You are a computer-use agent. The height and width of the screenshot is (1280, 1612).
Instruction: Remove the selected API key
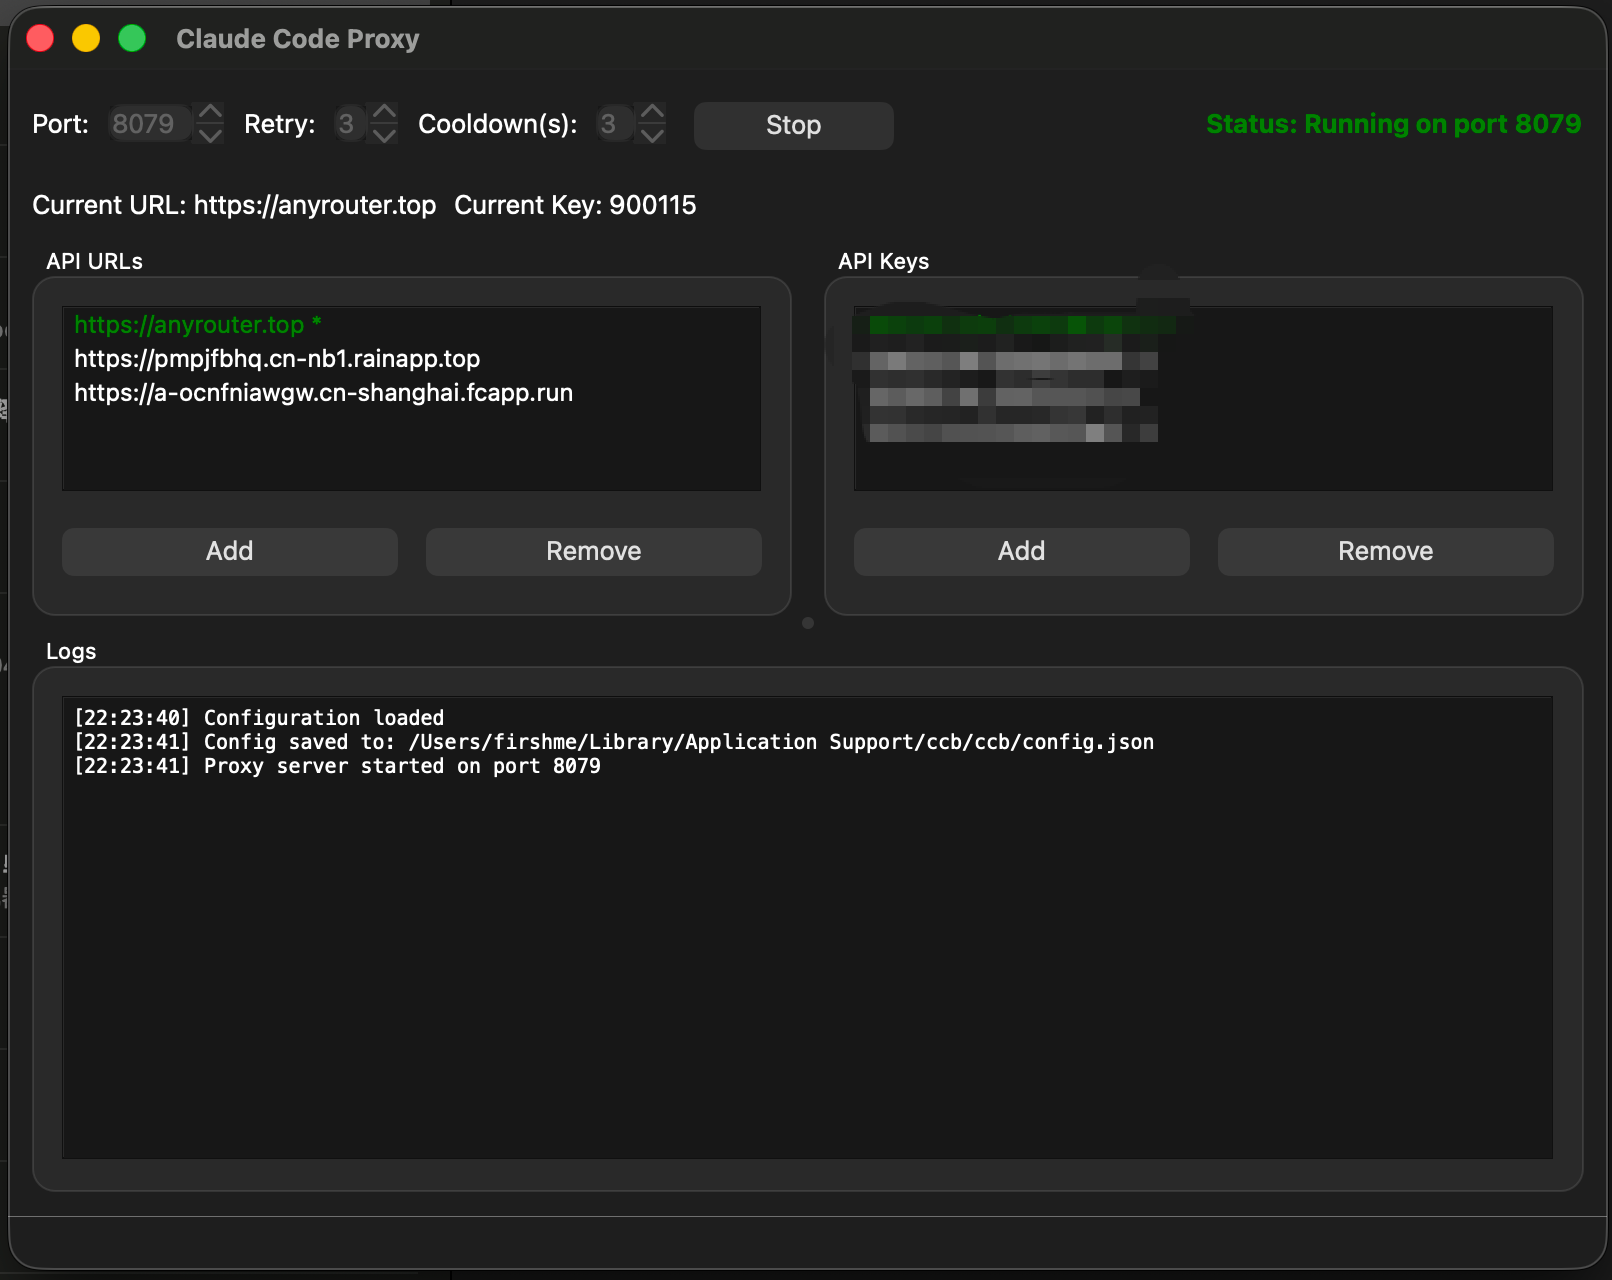(x=1385, y=551)
